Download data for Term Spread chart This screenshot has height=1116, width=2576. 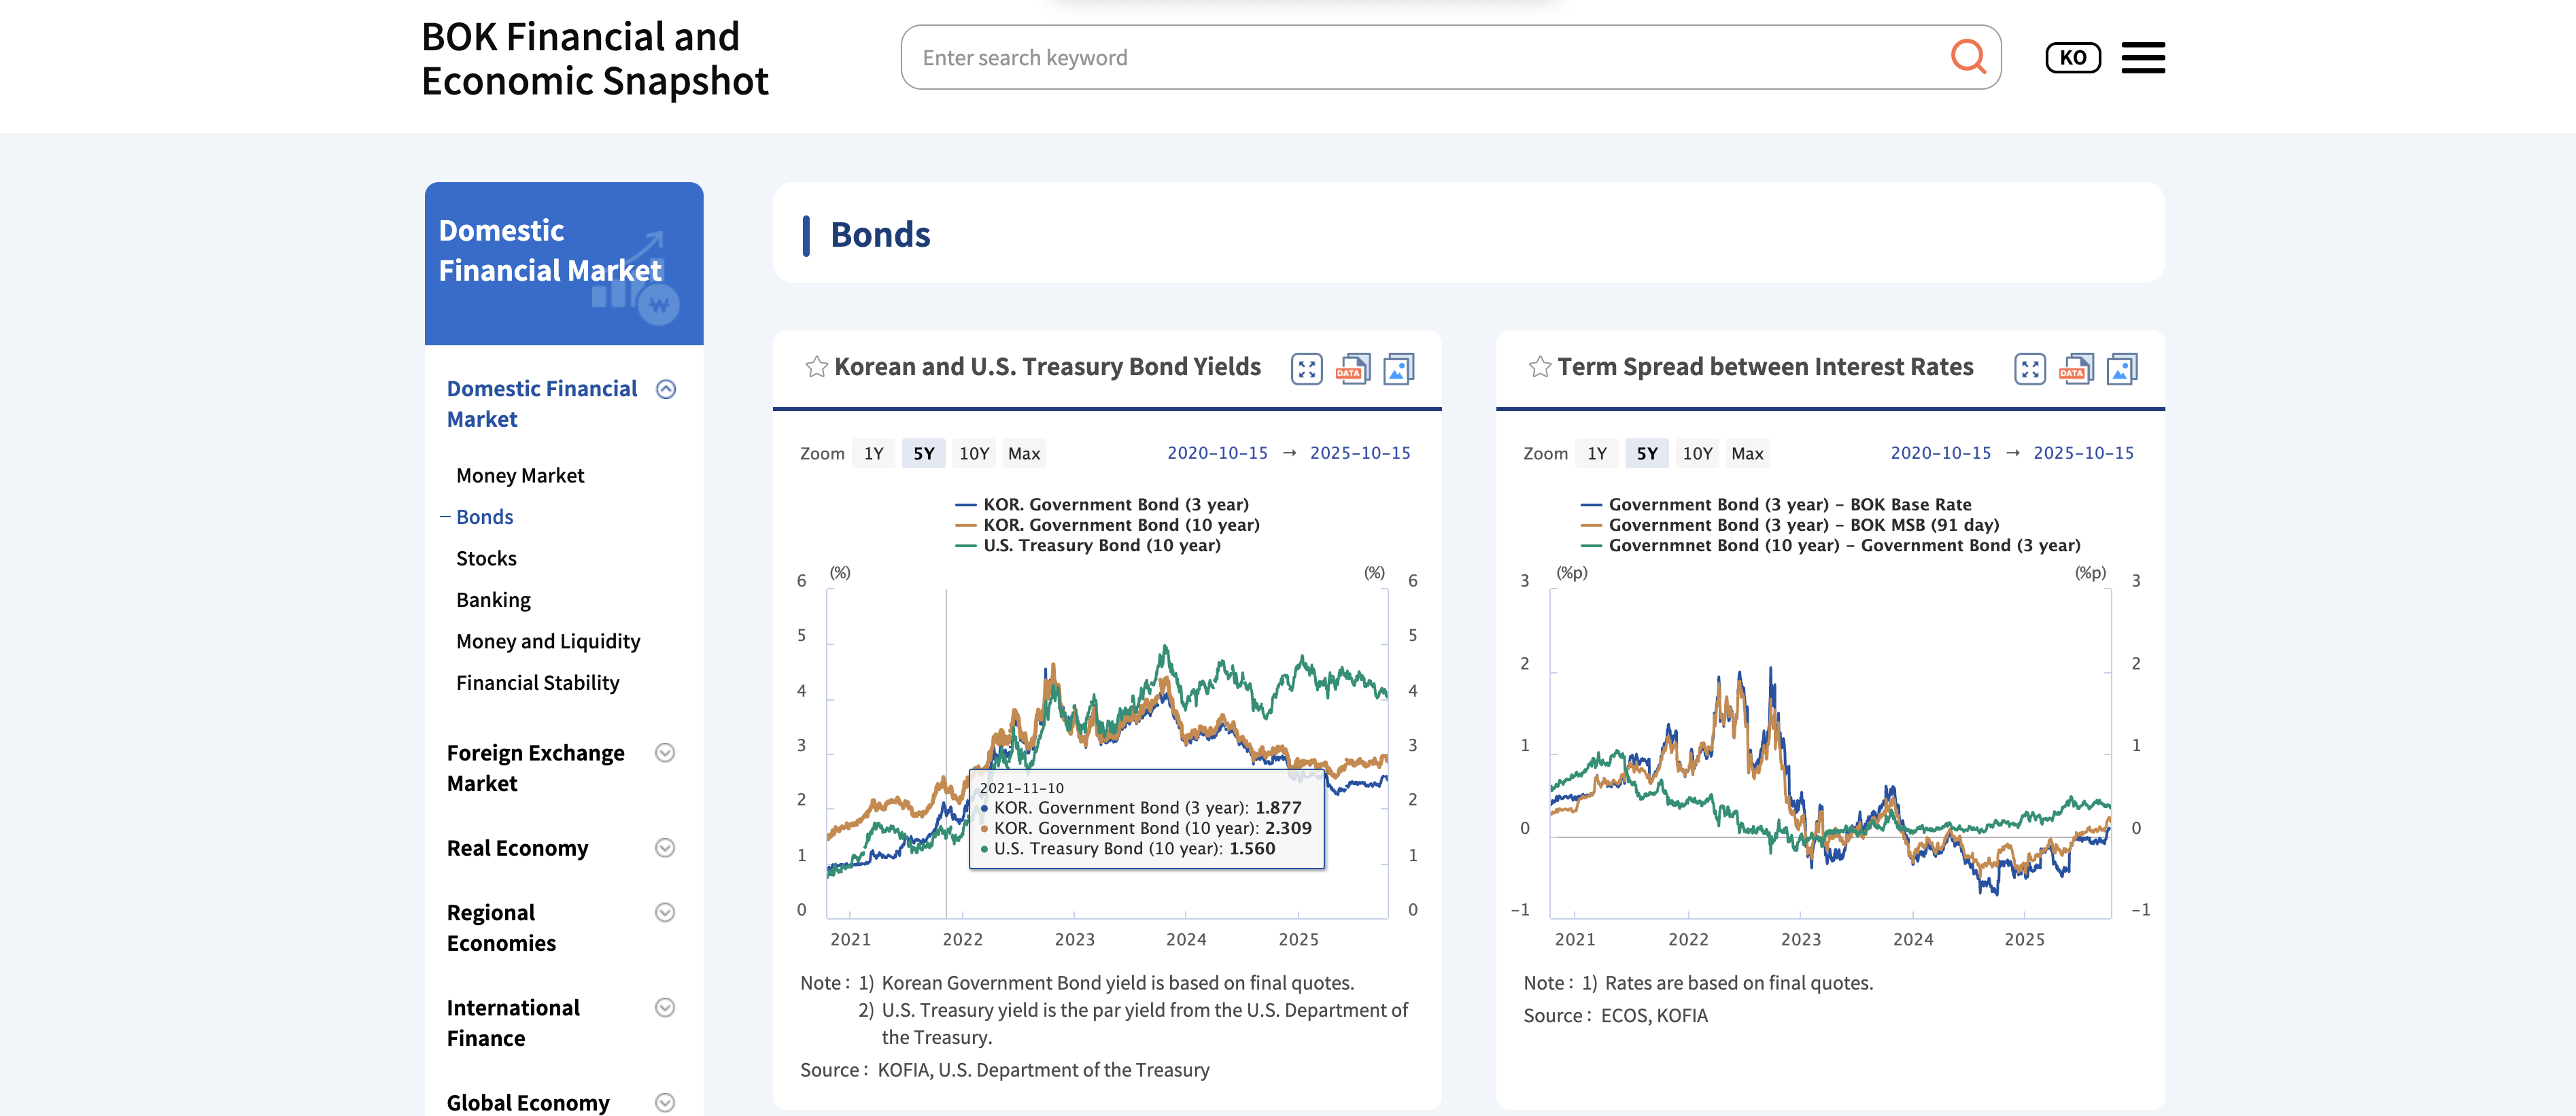[2076, 369]
